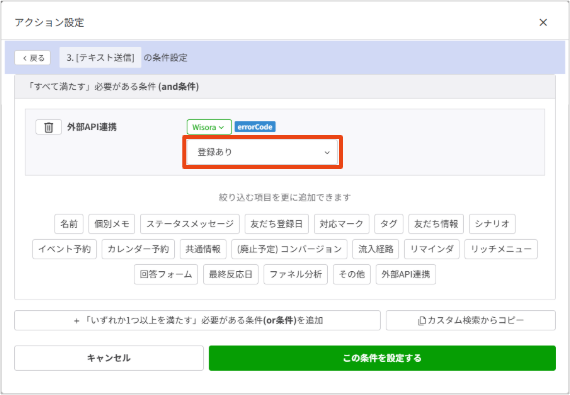Add the 個別メモ filter item
The width and height of the screenshot is (570, 395).
point(112,224)
